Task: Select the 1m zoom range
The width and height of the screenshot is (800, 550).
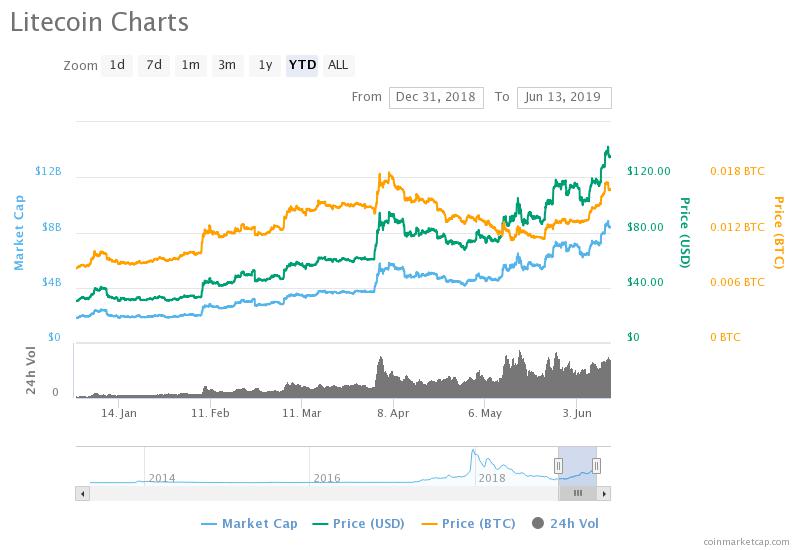Action: pos(190,65)
